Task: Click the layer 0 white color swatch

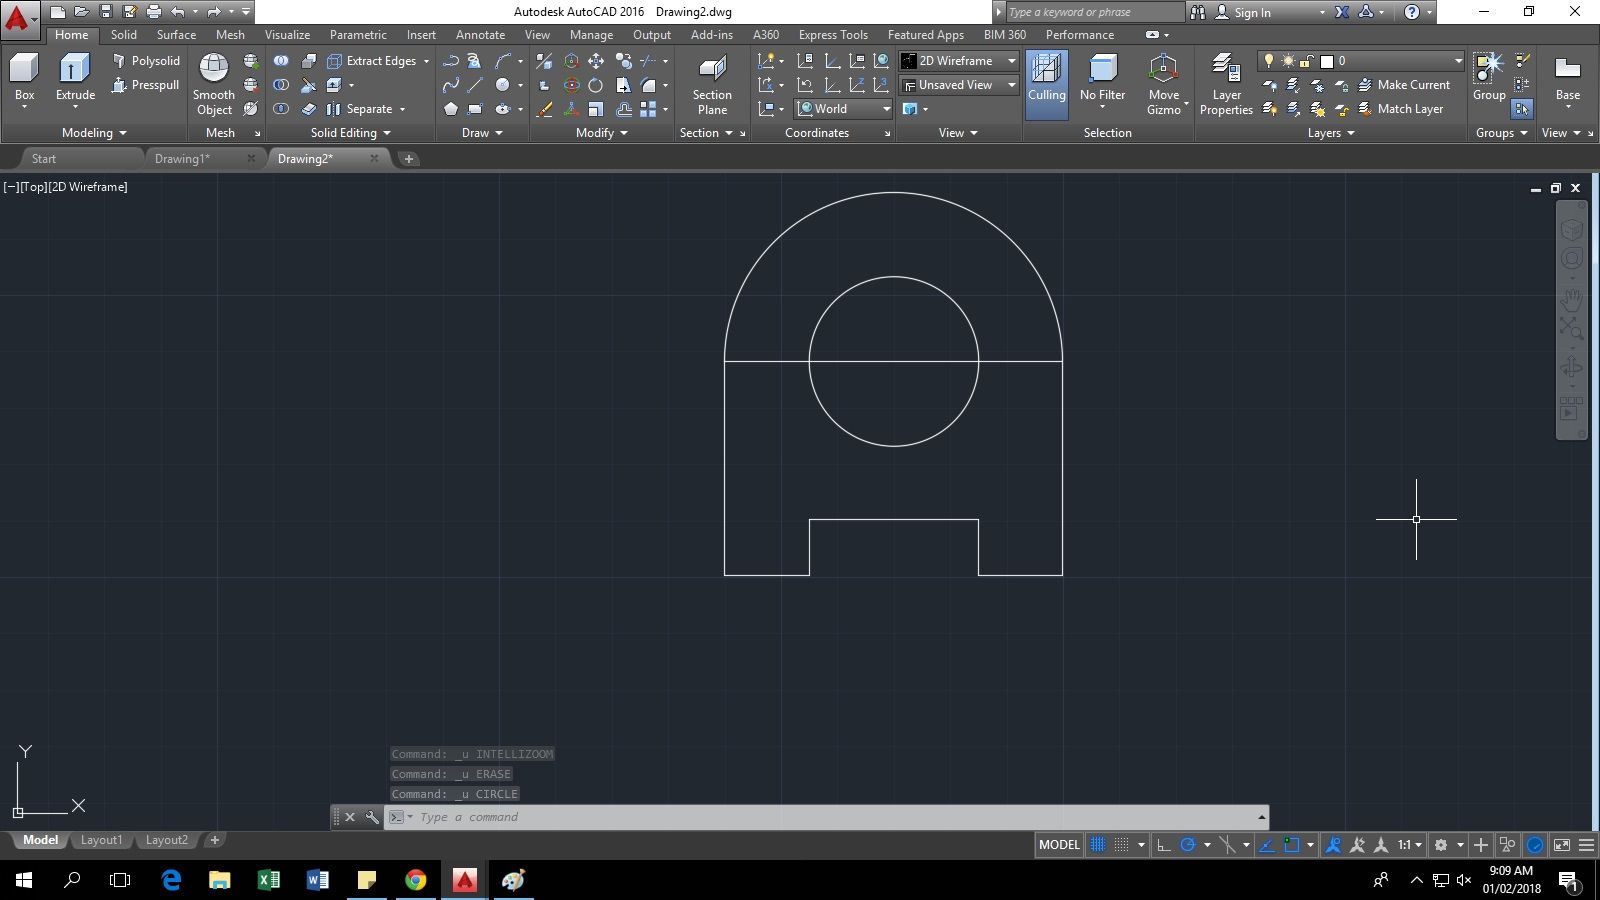Action: (x=1327, y=61)
